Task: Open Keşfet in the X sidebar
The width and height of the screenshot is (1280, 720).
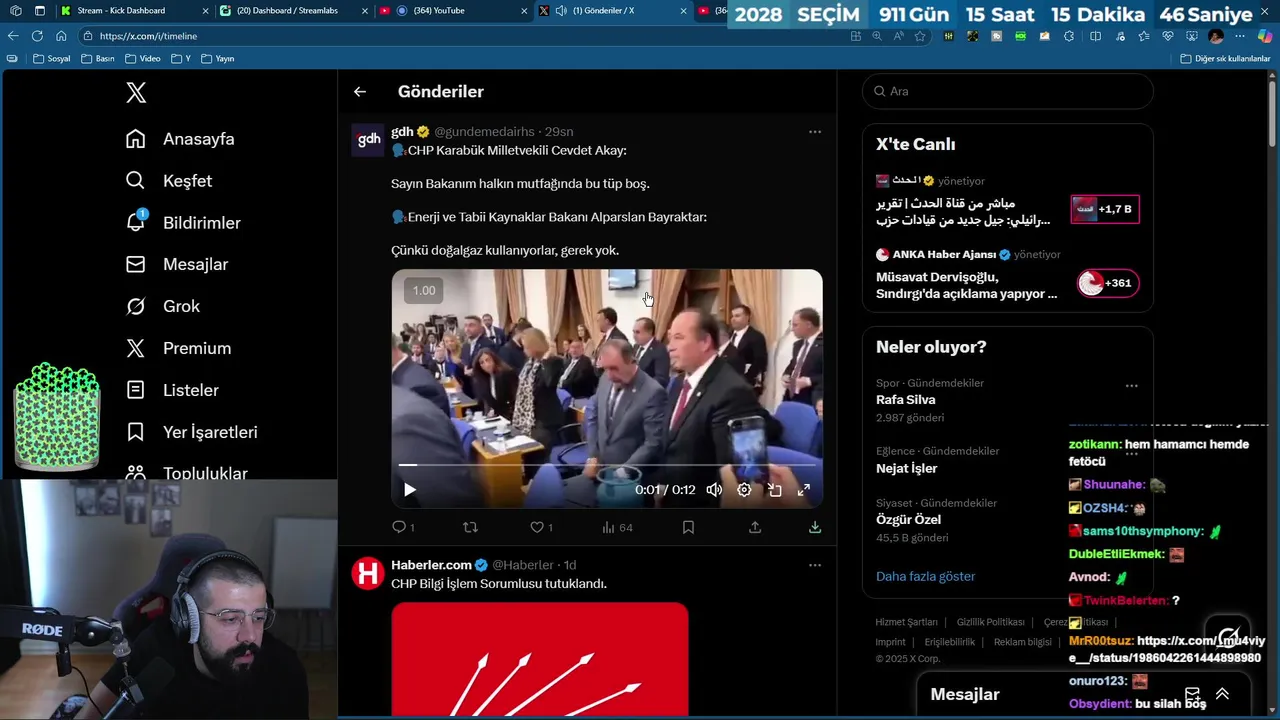Action: [169, 181]
